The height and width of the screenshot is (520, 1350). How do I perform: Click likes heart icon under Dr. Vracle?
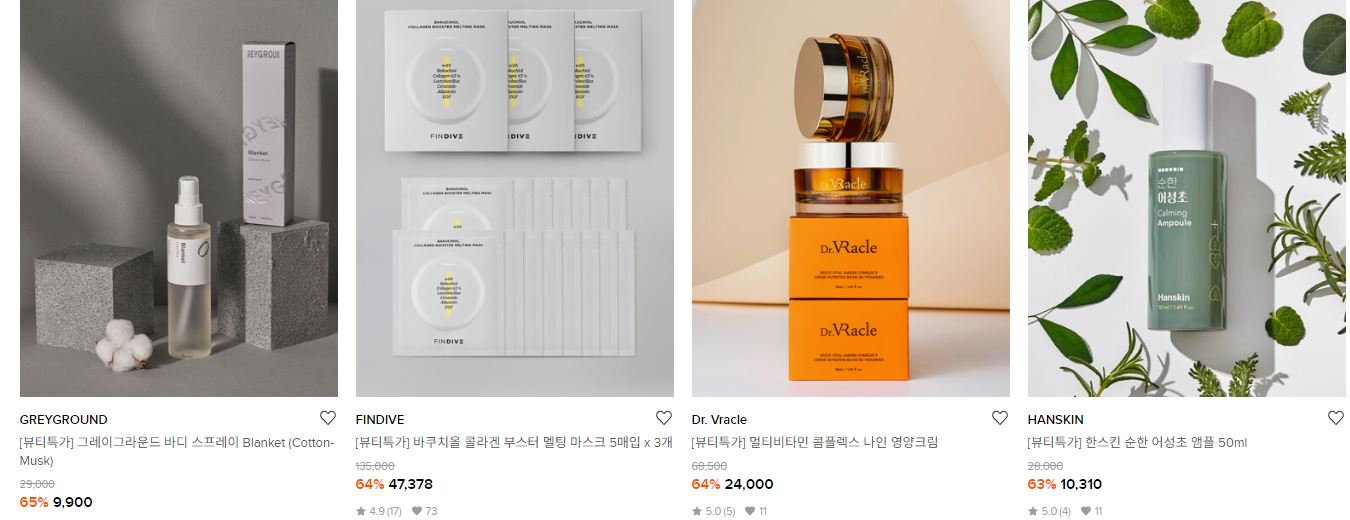click(x=750, y=511)
